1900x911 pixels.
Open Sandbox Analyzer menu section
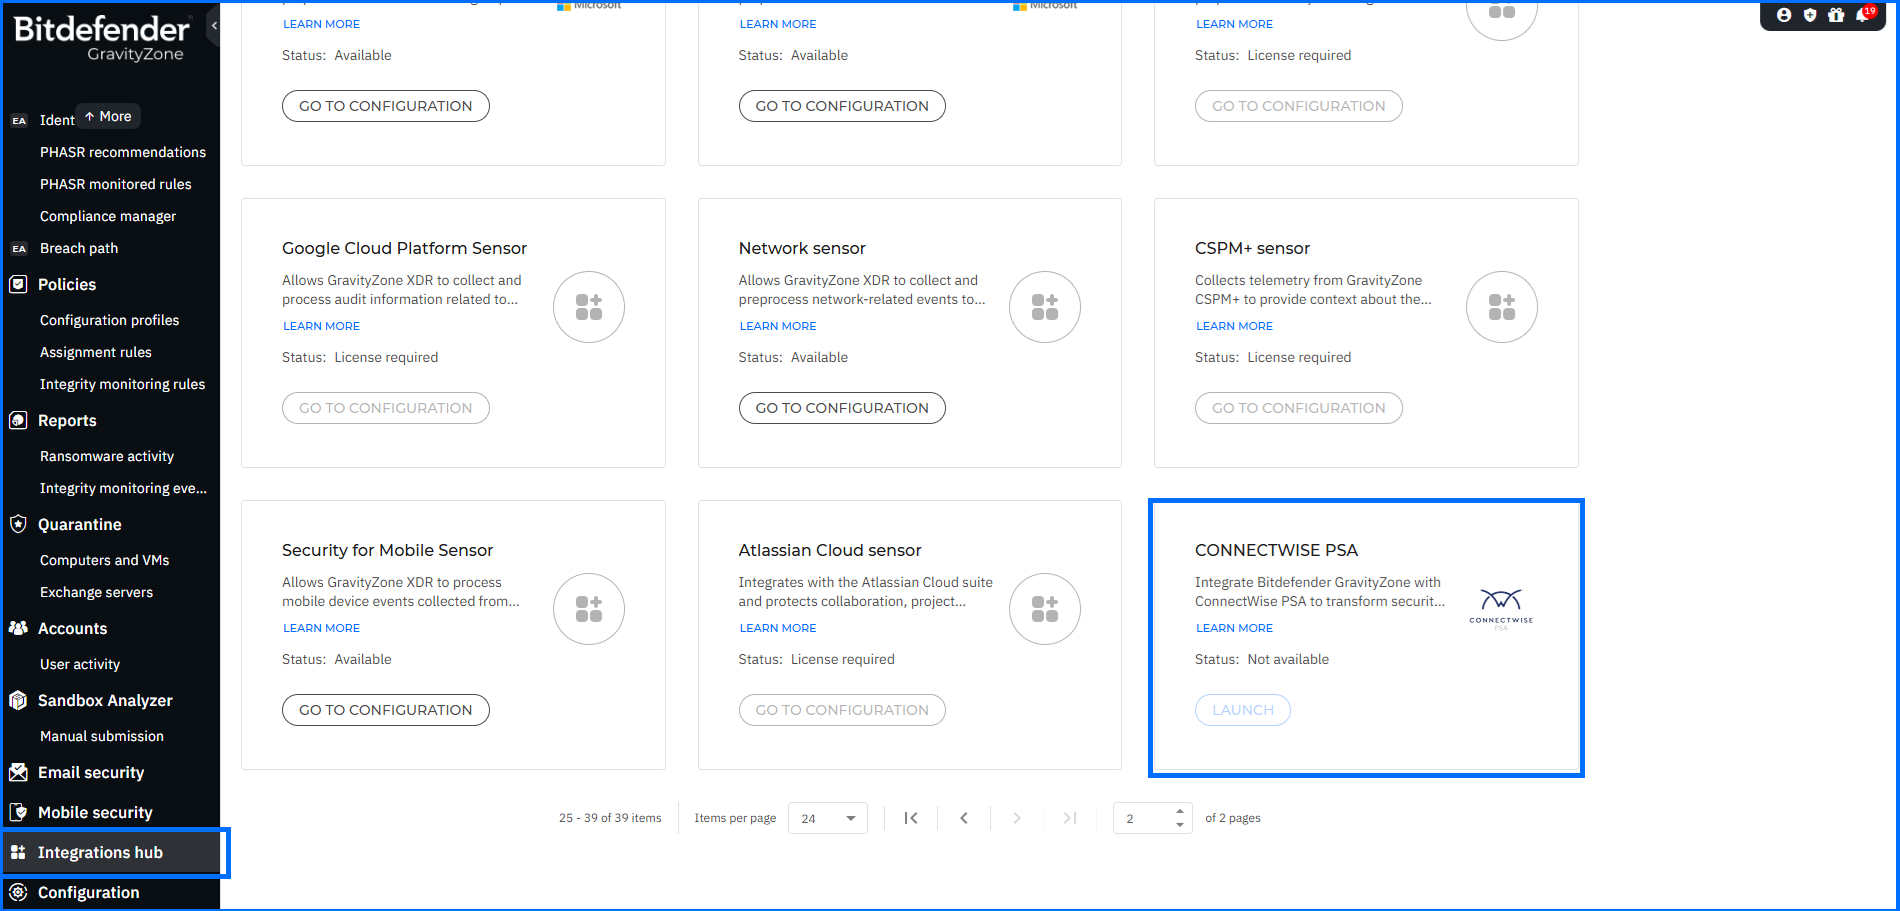105,700
